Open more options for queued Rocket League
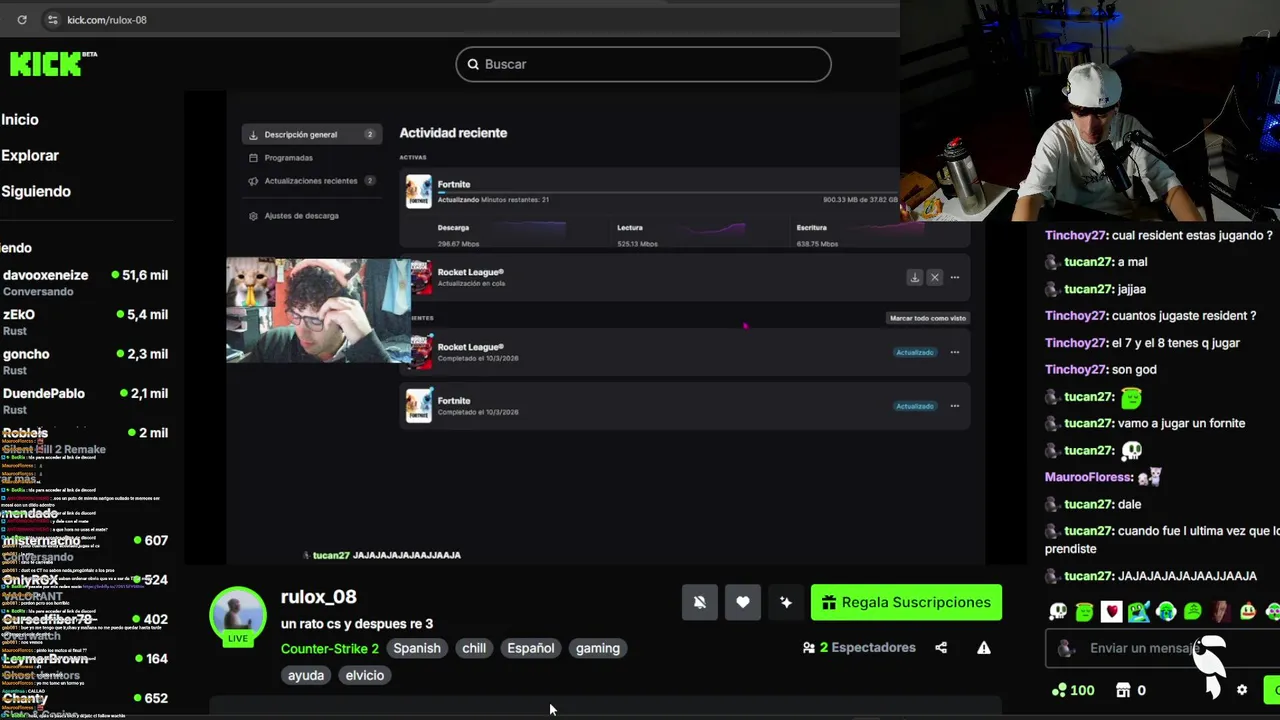Viewport: 1280px width, 720px height. click(x=955, y=277)
